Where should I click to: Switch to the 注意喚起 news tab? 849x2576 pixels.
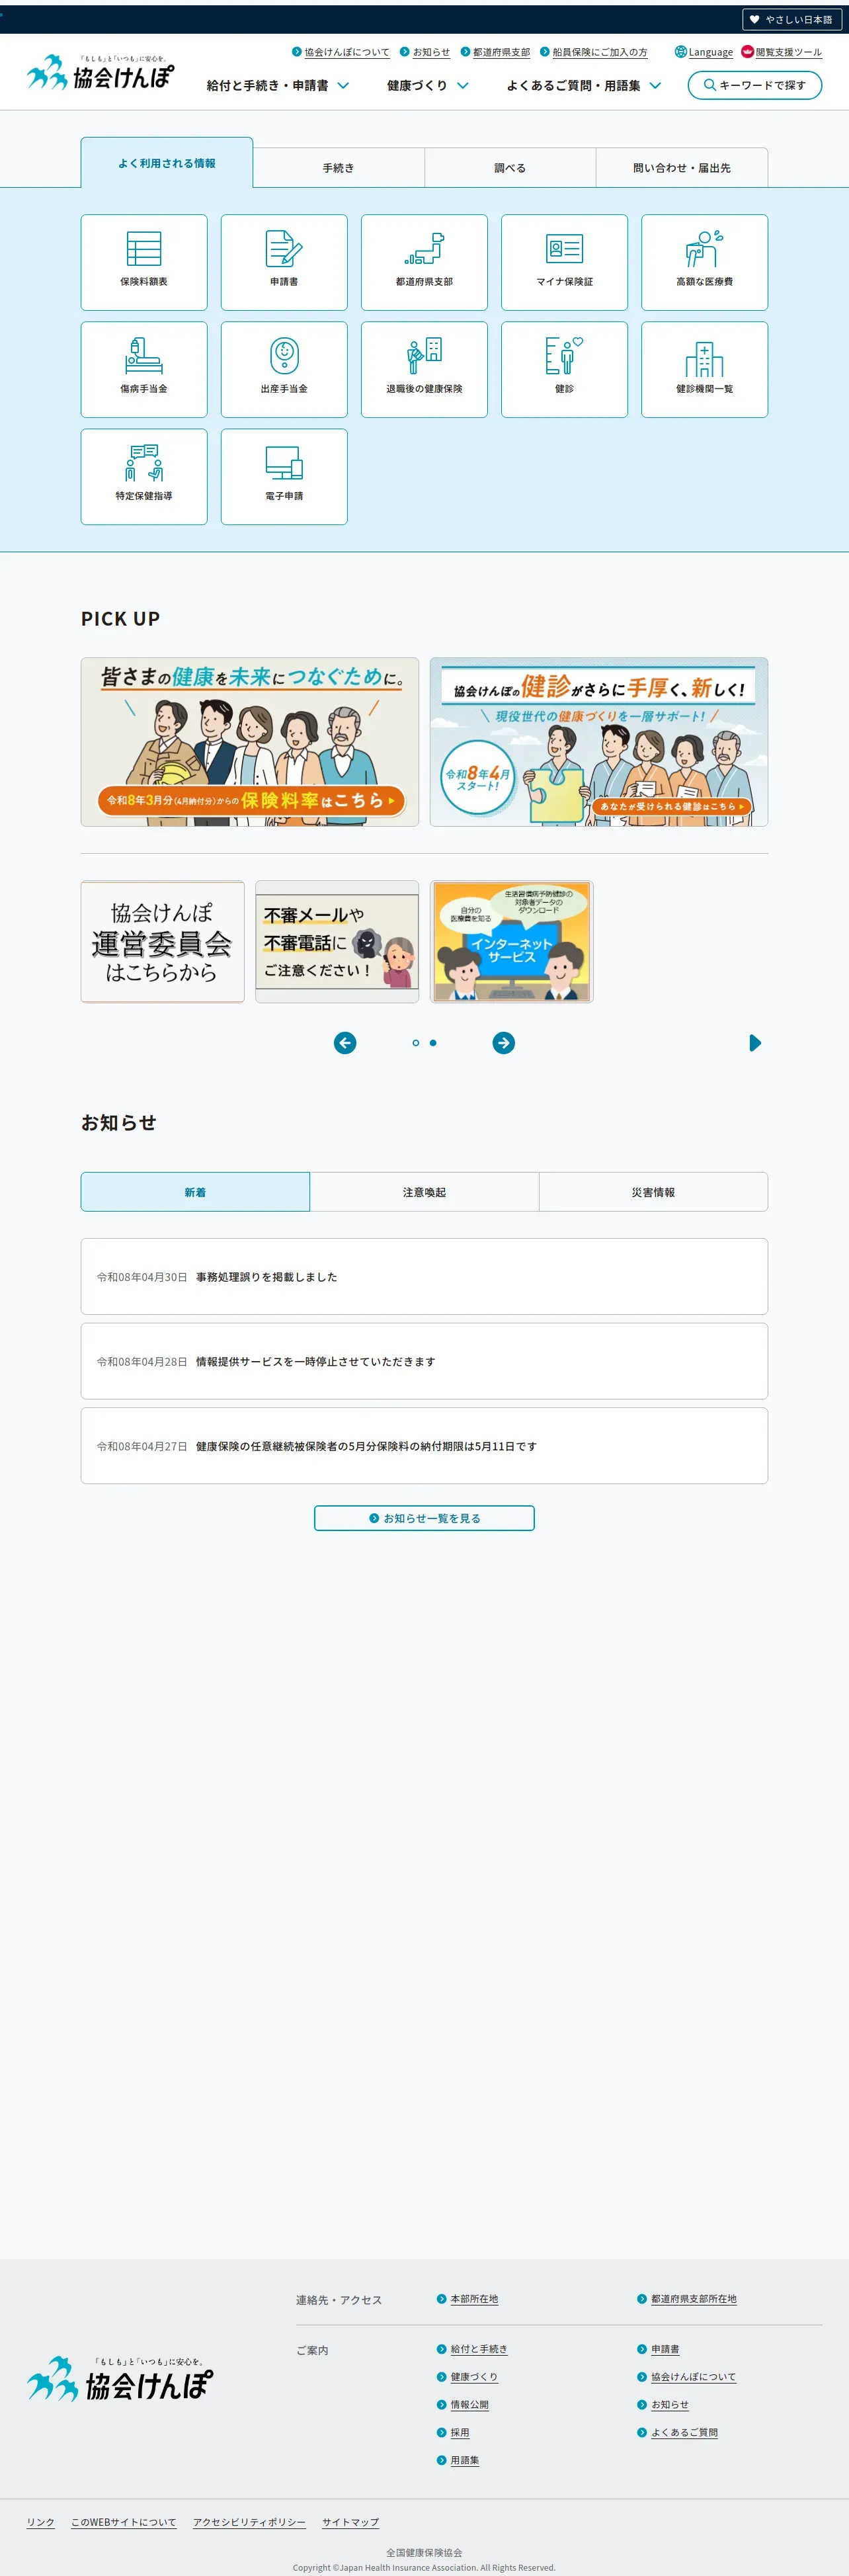pos(424,1192)
